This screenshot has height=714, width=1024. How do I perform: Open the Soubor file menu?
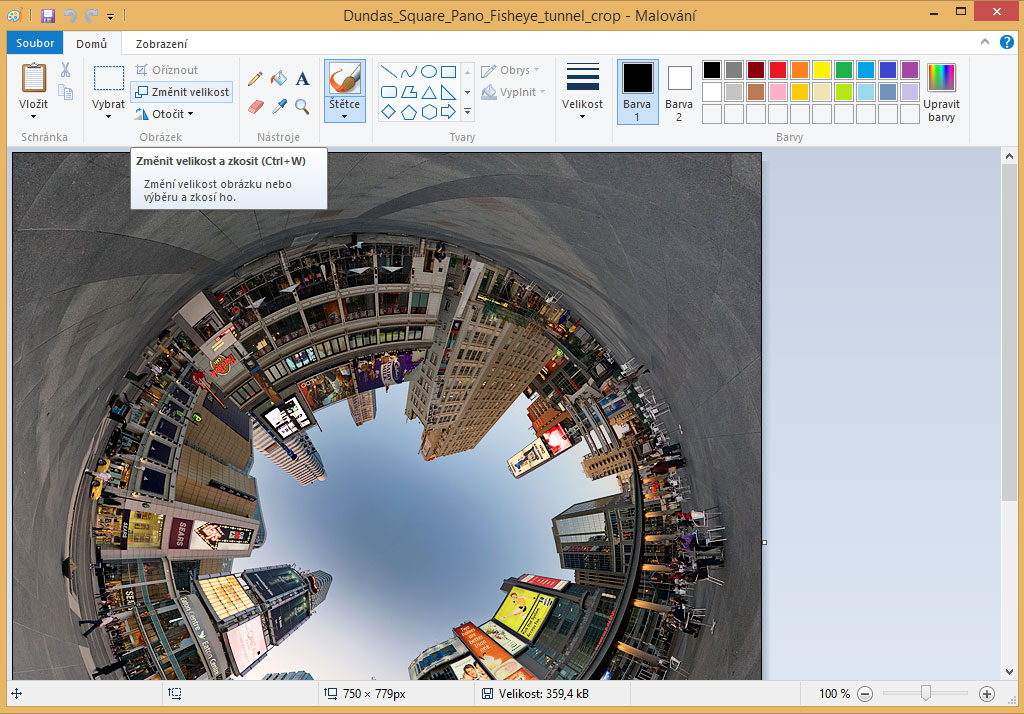pyautogui.click(x=35, y=43)
